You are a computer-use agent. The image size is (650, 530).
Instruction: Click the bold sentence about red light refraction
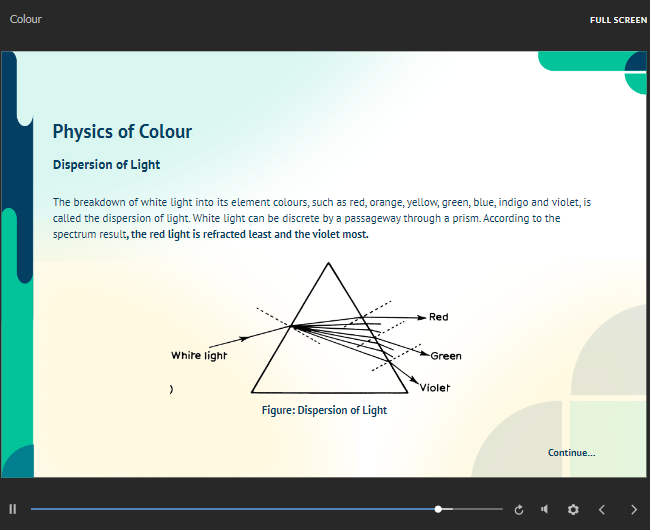(x=250, y=235)
